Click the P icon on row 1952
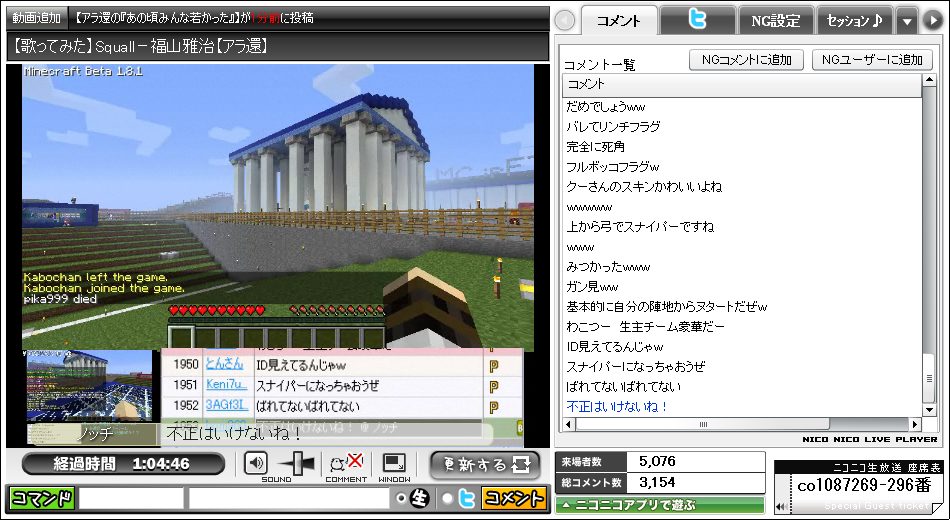 (x=494, y=407)
